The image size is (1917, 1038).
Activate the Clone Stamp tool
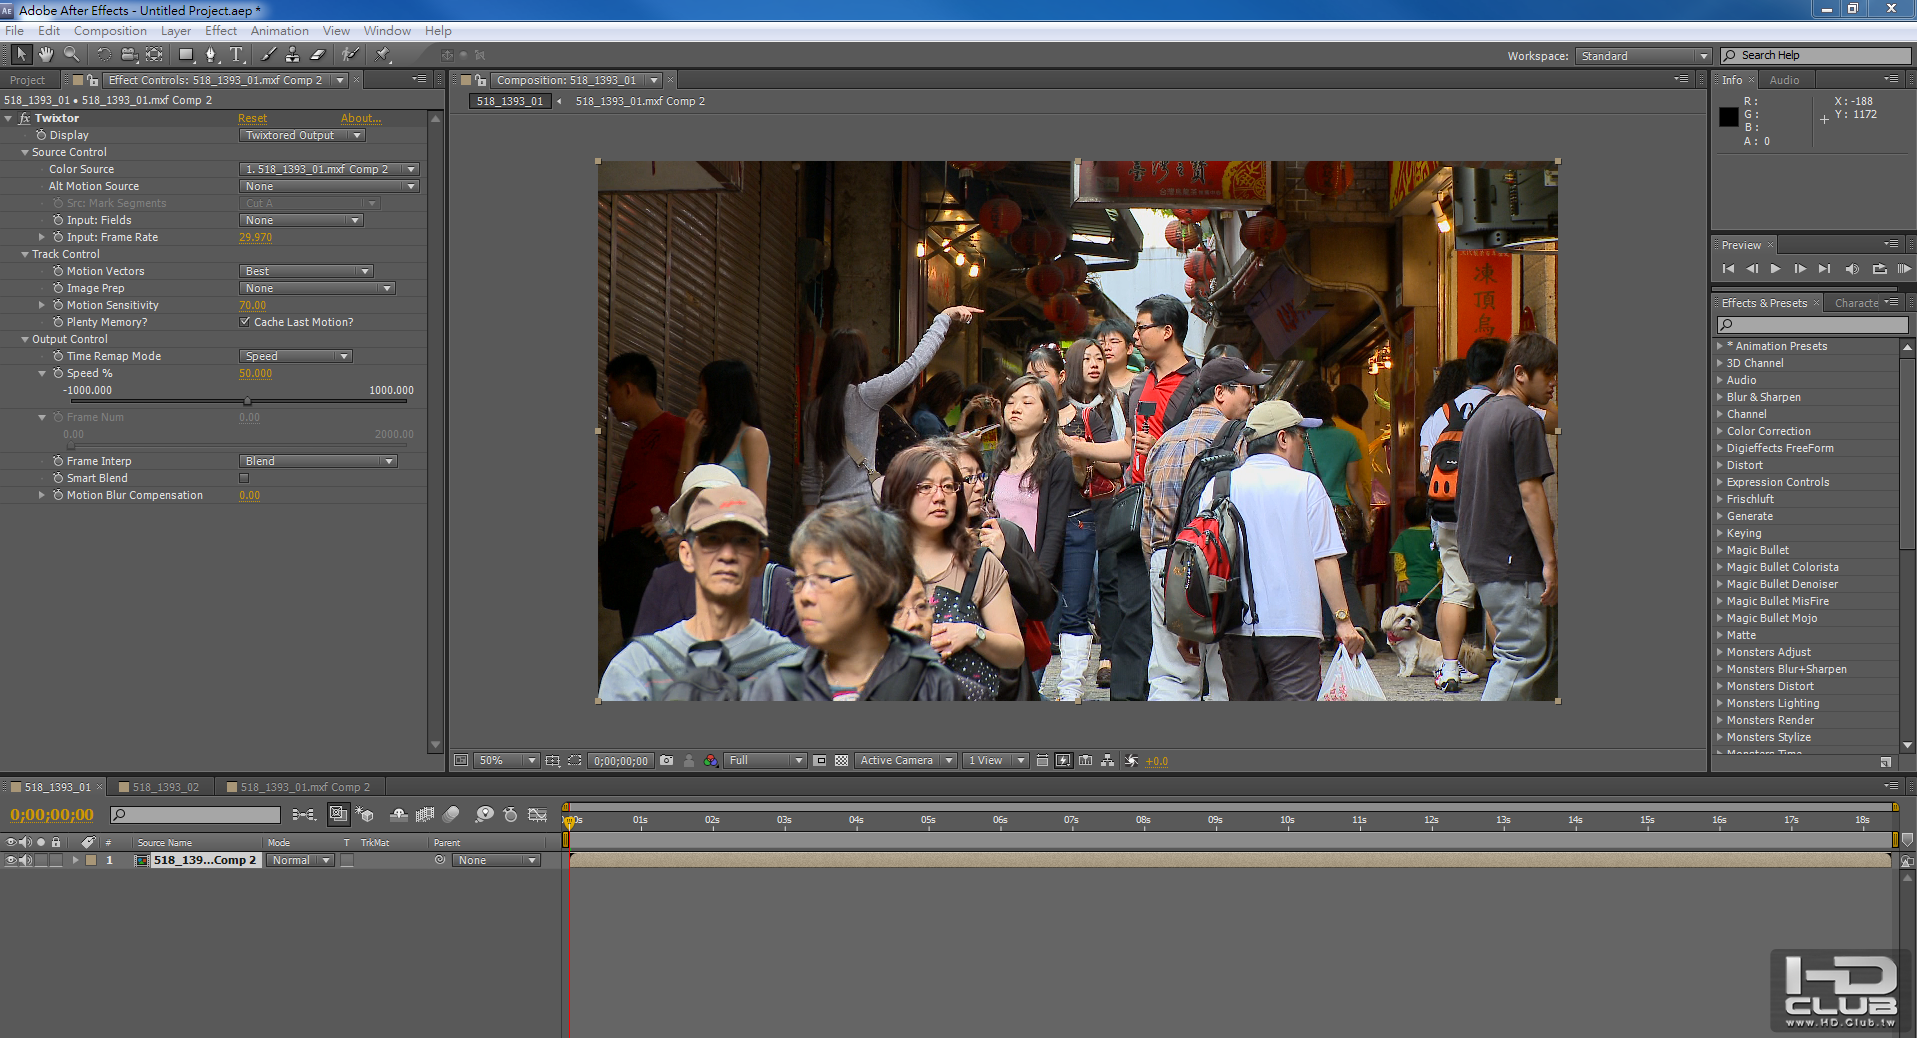pos(292,55)
